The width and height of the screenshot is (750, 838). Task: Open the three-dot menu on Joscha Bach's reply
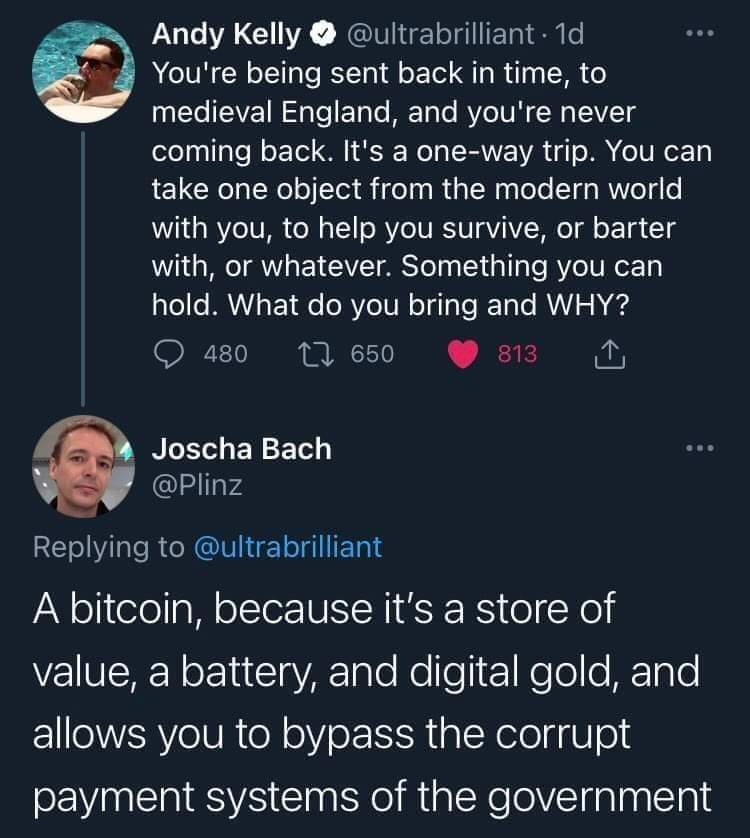pyautogui.click(x=700, y=447)
